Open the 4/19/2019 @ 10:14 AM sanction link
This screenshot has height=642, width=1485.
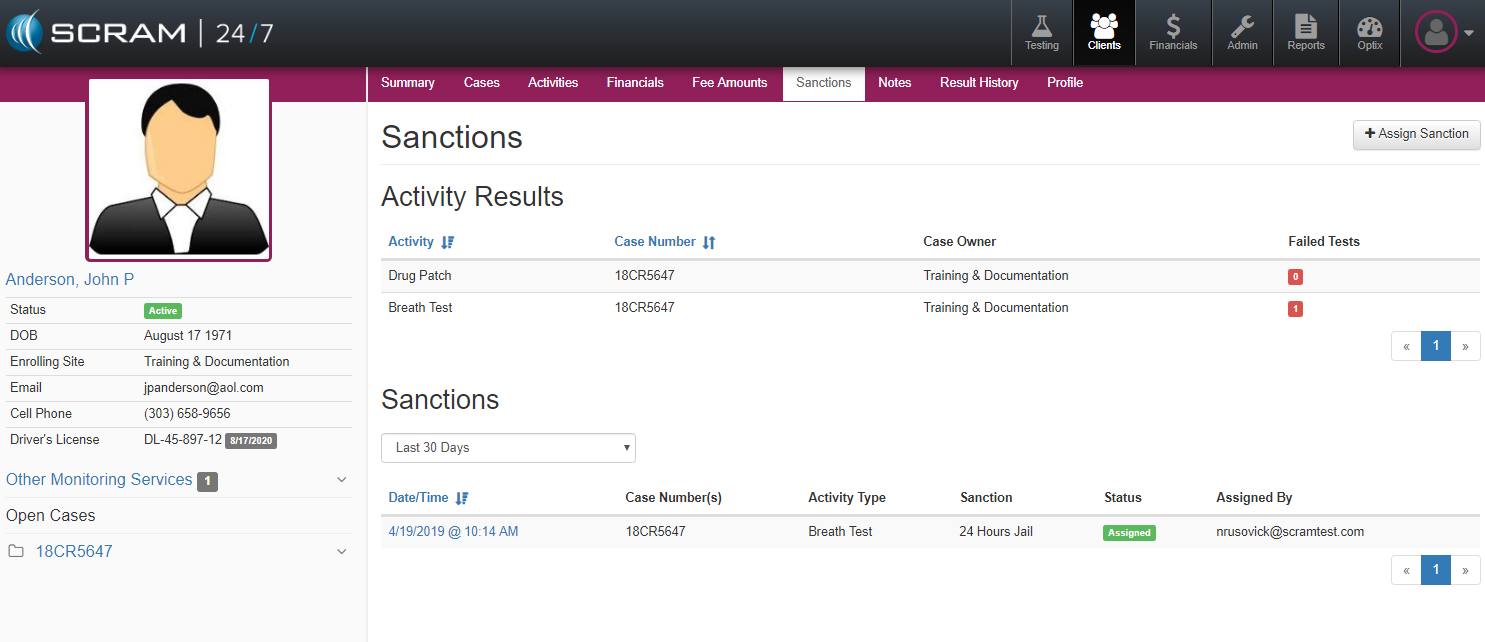click(x=453, y=532)
